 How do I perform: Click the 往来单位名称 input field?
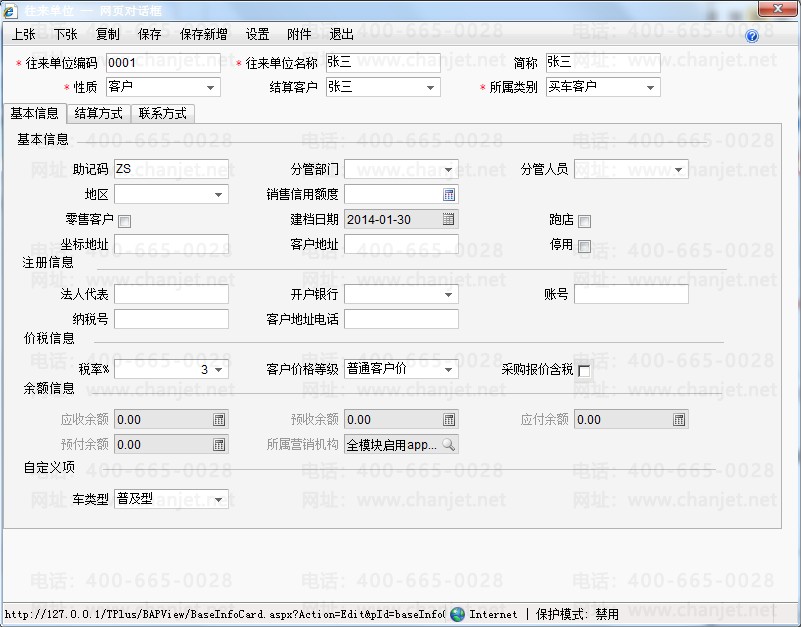click(x=383, y=62)
